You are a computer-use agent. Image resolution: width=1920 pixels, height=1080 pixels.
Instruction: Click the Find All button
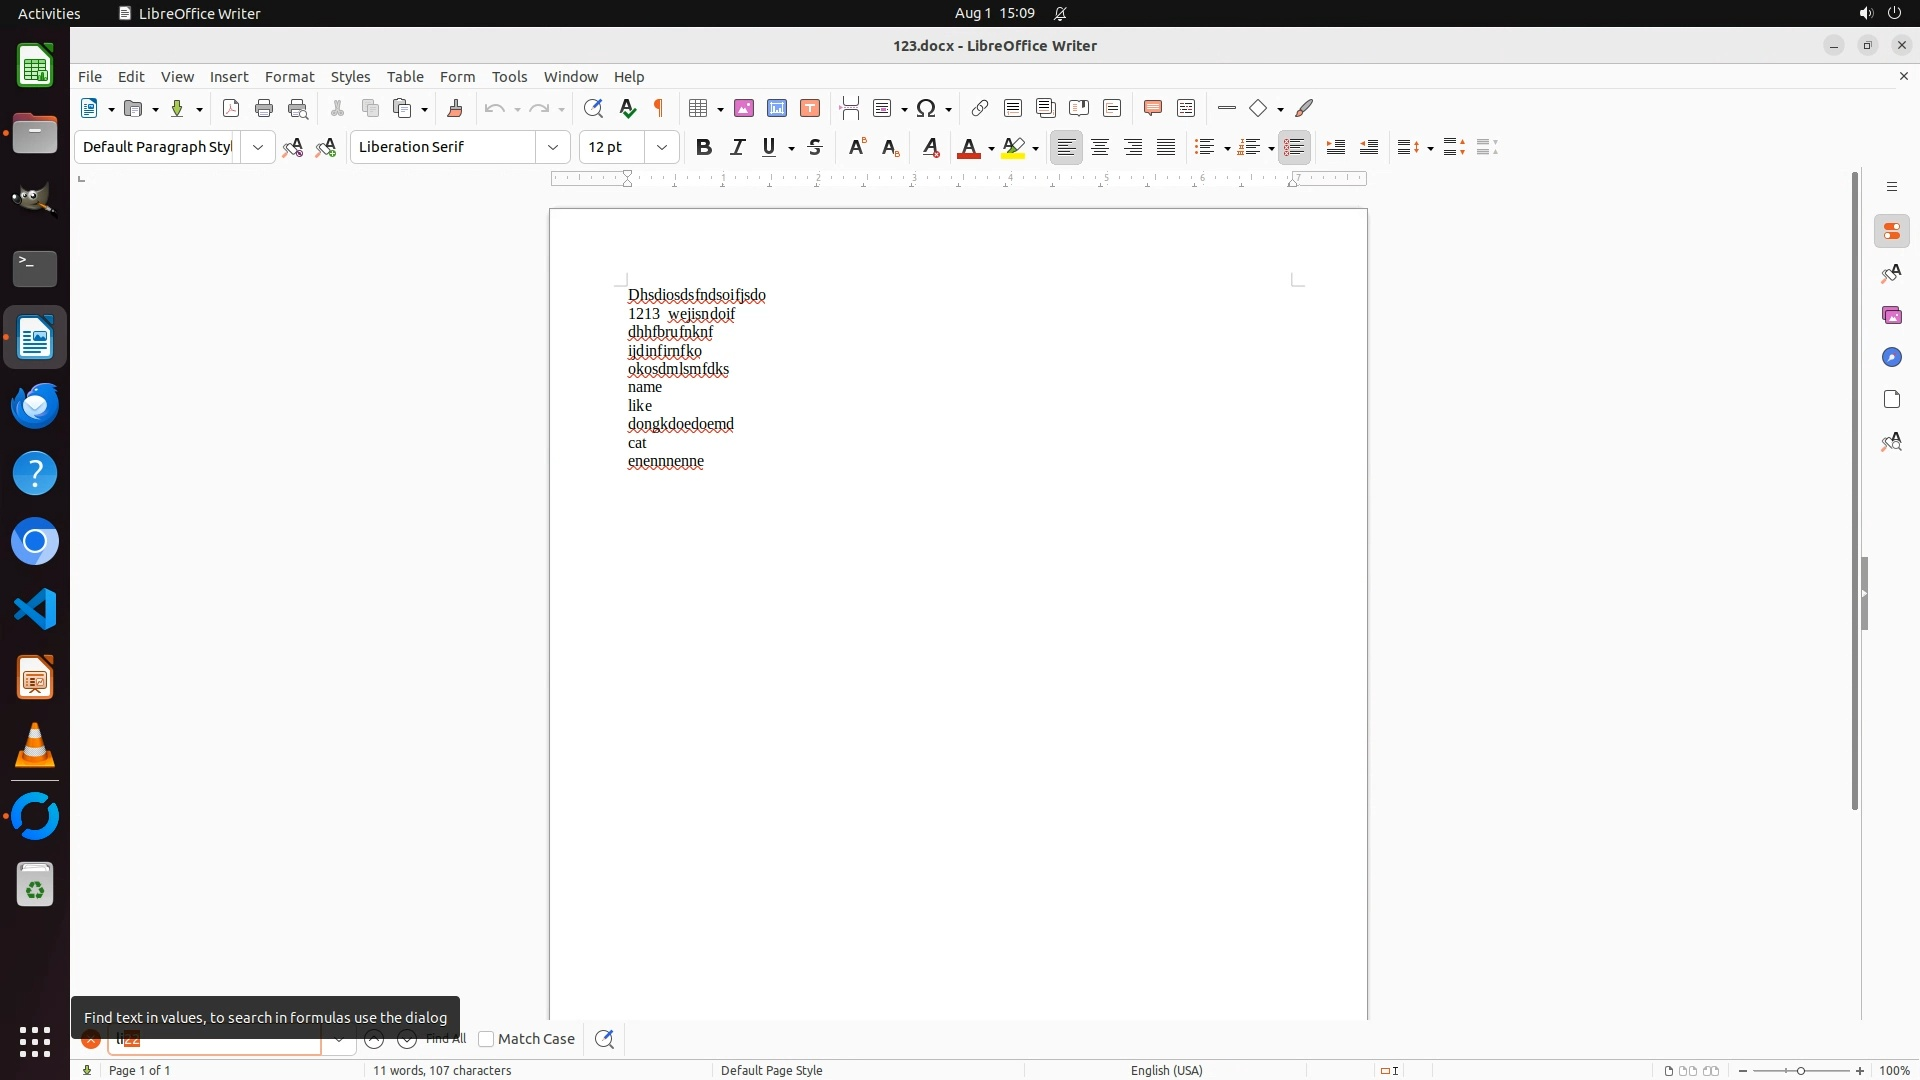(446, 1039)
